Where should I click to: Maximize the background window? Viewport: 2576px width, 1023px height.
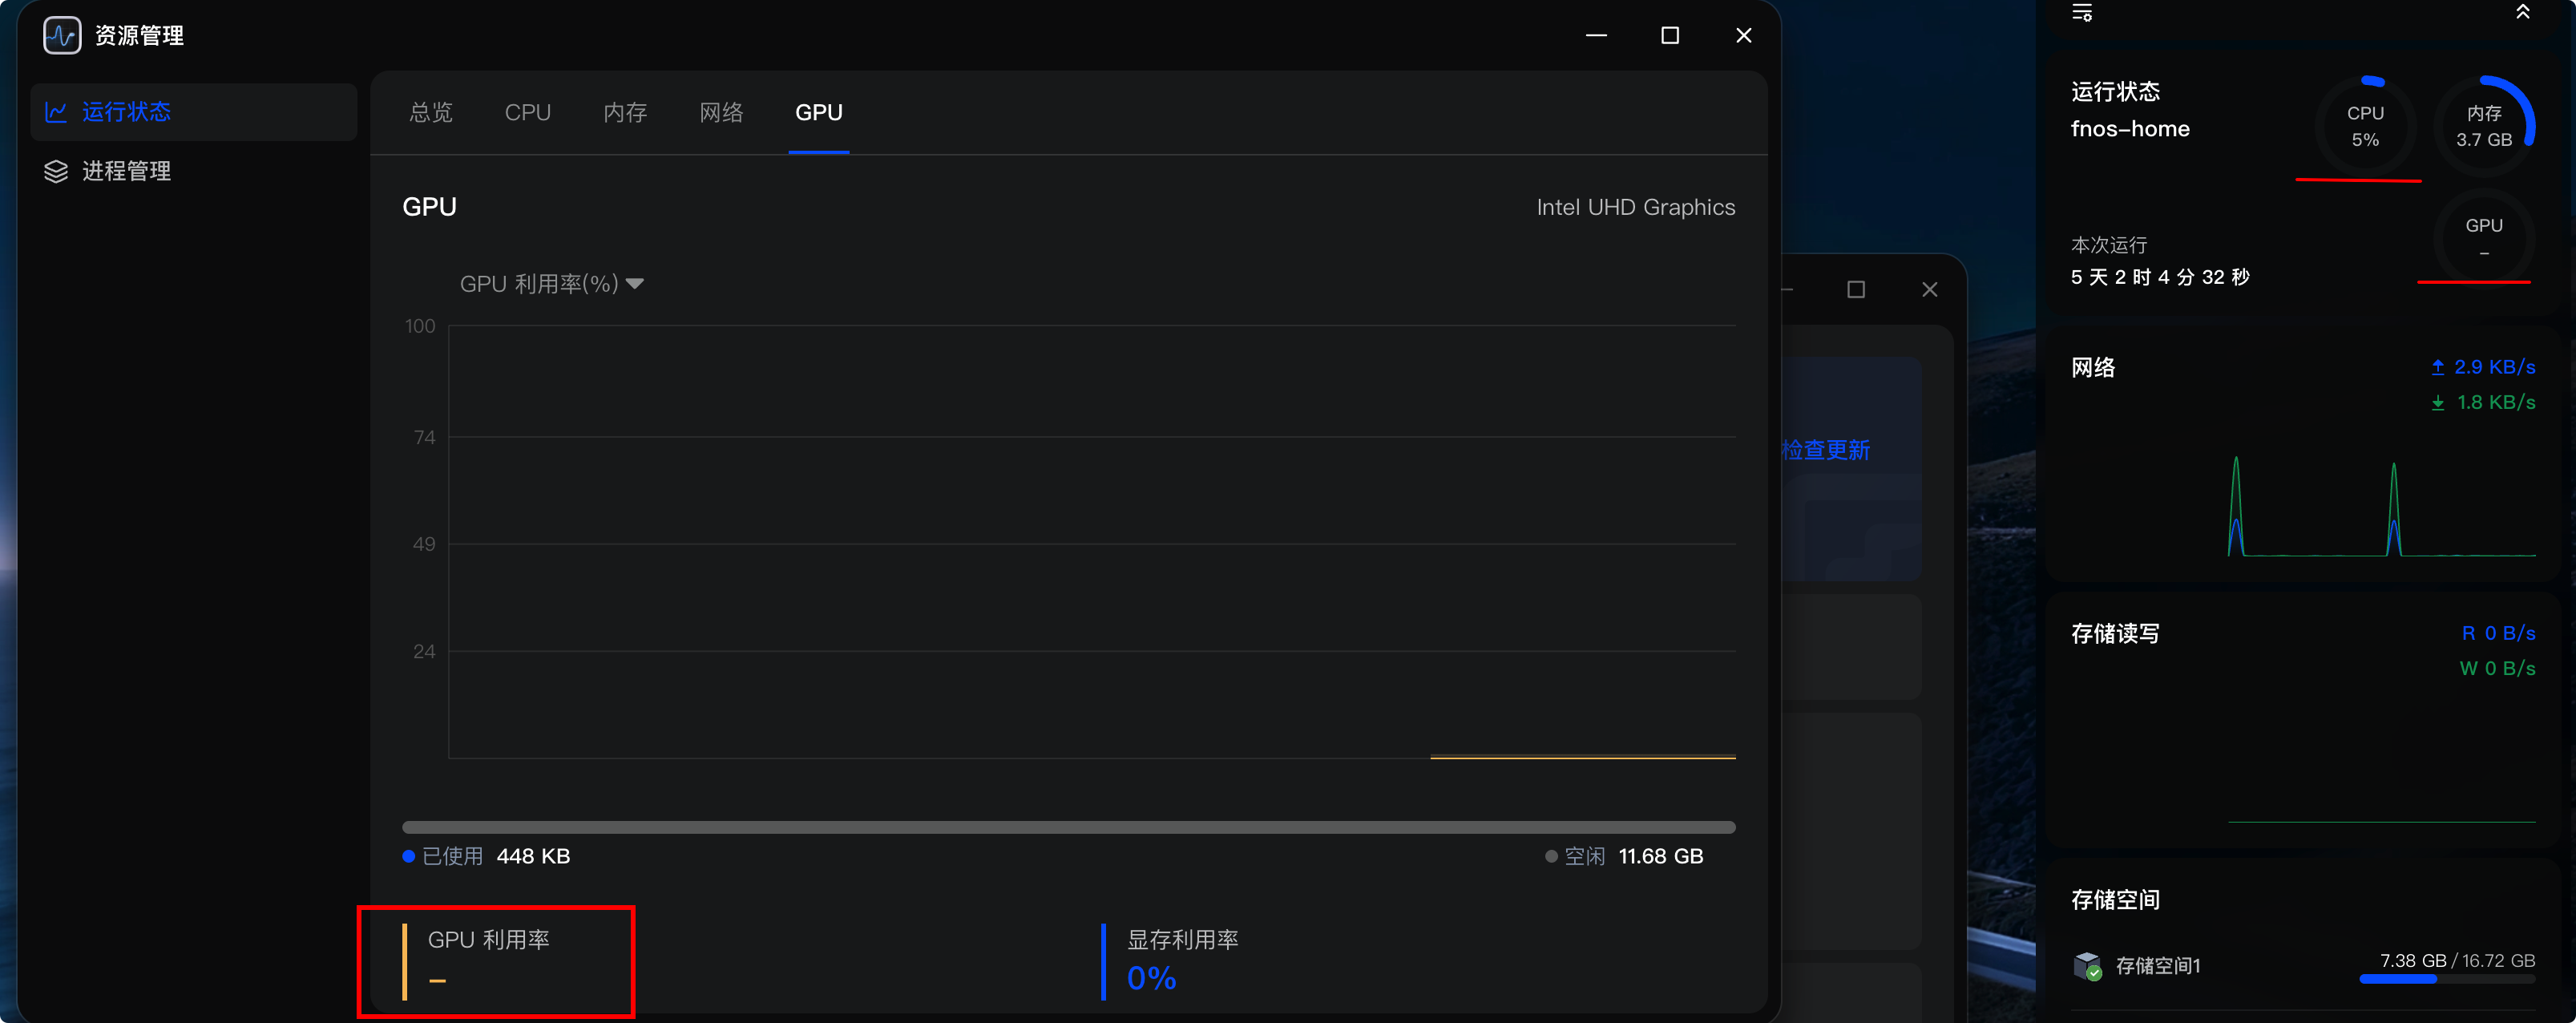pyautogui.click(x=1856, y=290)
